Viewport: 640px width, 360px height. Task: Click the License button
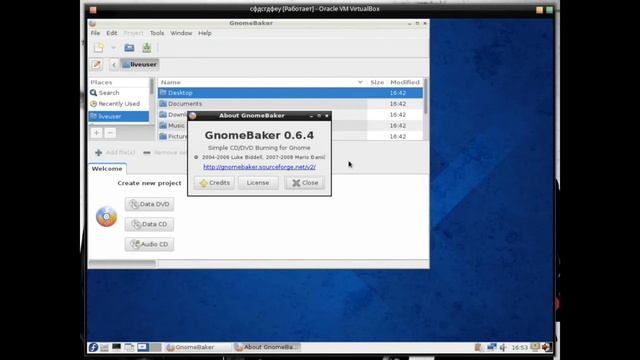coord(258,183)
